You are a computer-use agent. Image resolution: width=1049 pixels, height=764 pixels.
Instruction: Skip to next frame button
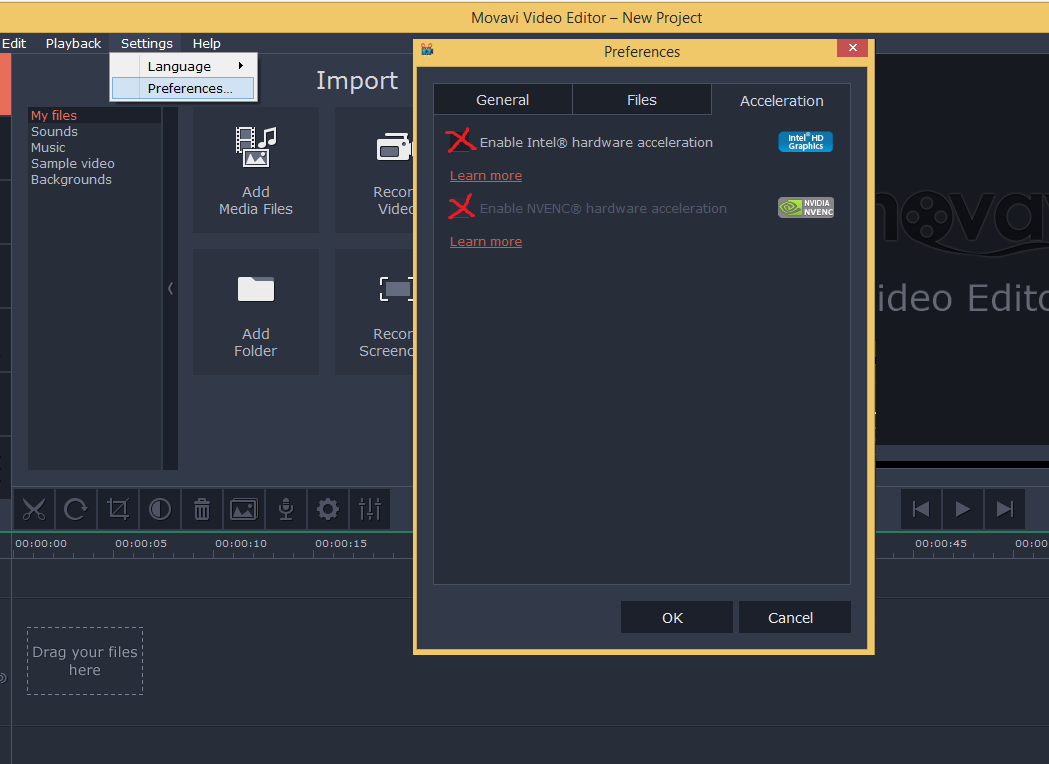[x=1005, y=510]
